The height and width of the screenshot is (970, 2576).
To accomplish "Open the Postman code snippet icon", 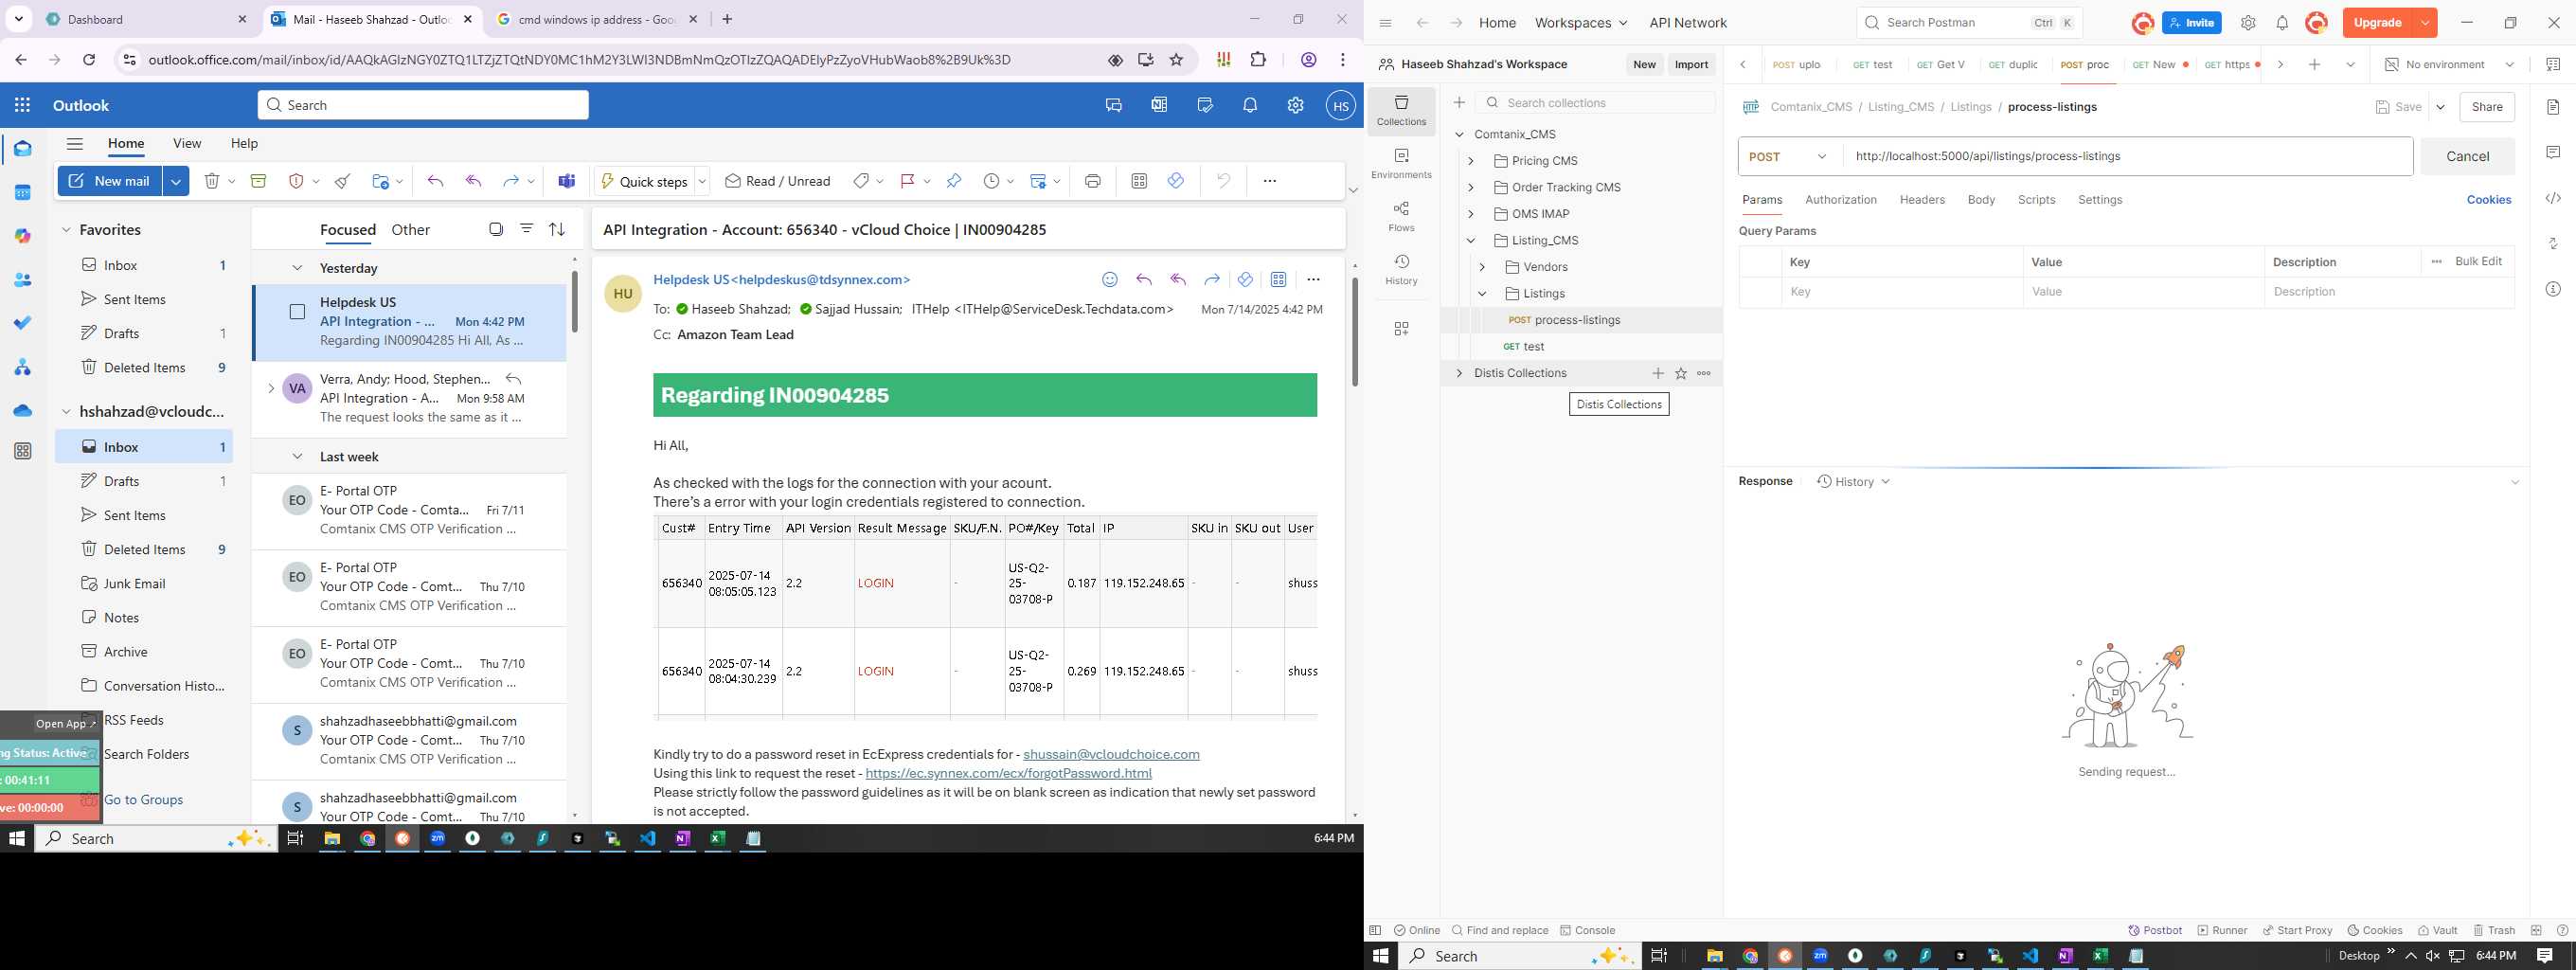I will click(x=2553, y=199).
